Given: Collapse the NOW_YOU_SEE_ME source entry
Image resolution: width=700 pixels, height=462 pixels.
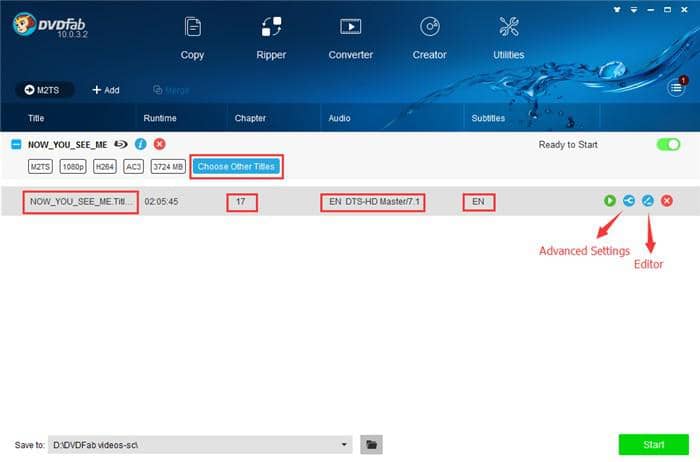Looking at the screenshot, I should click(16, 144).
